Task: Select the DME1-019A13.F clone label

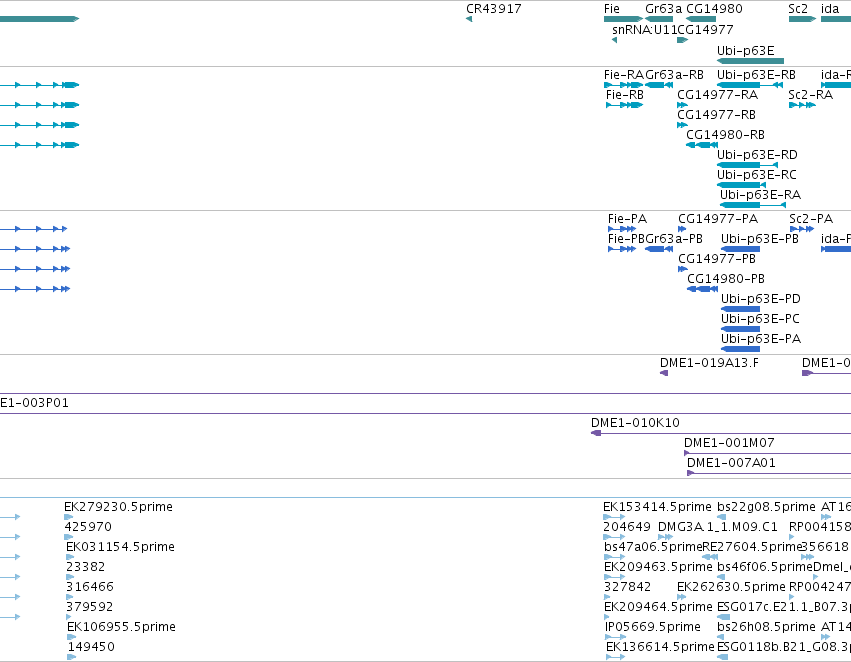Action: (x=709, y=363)
